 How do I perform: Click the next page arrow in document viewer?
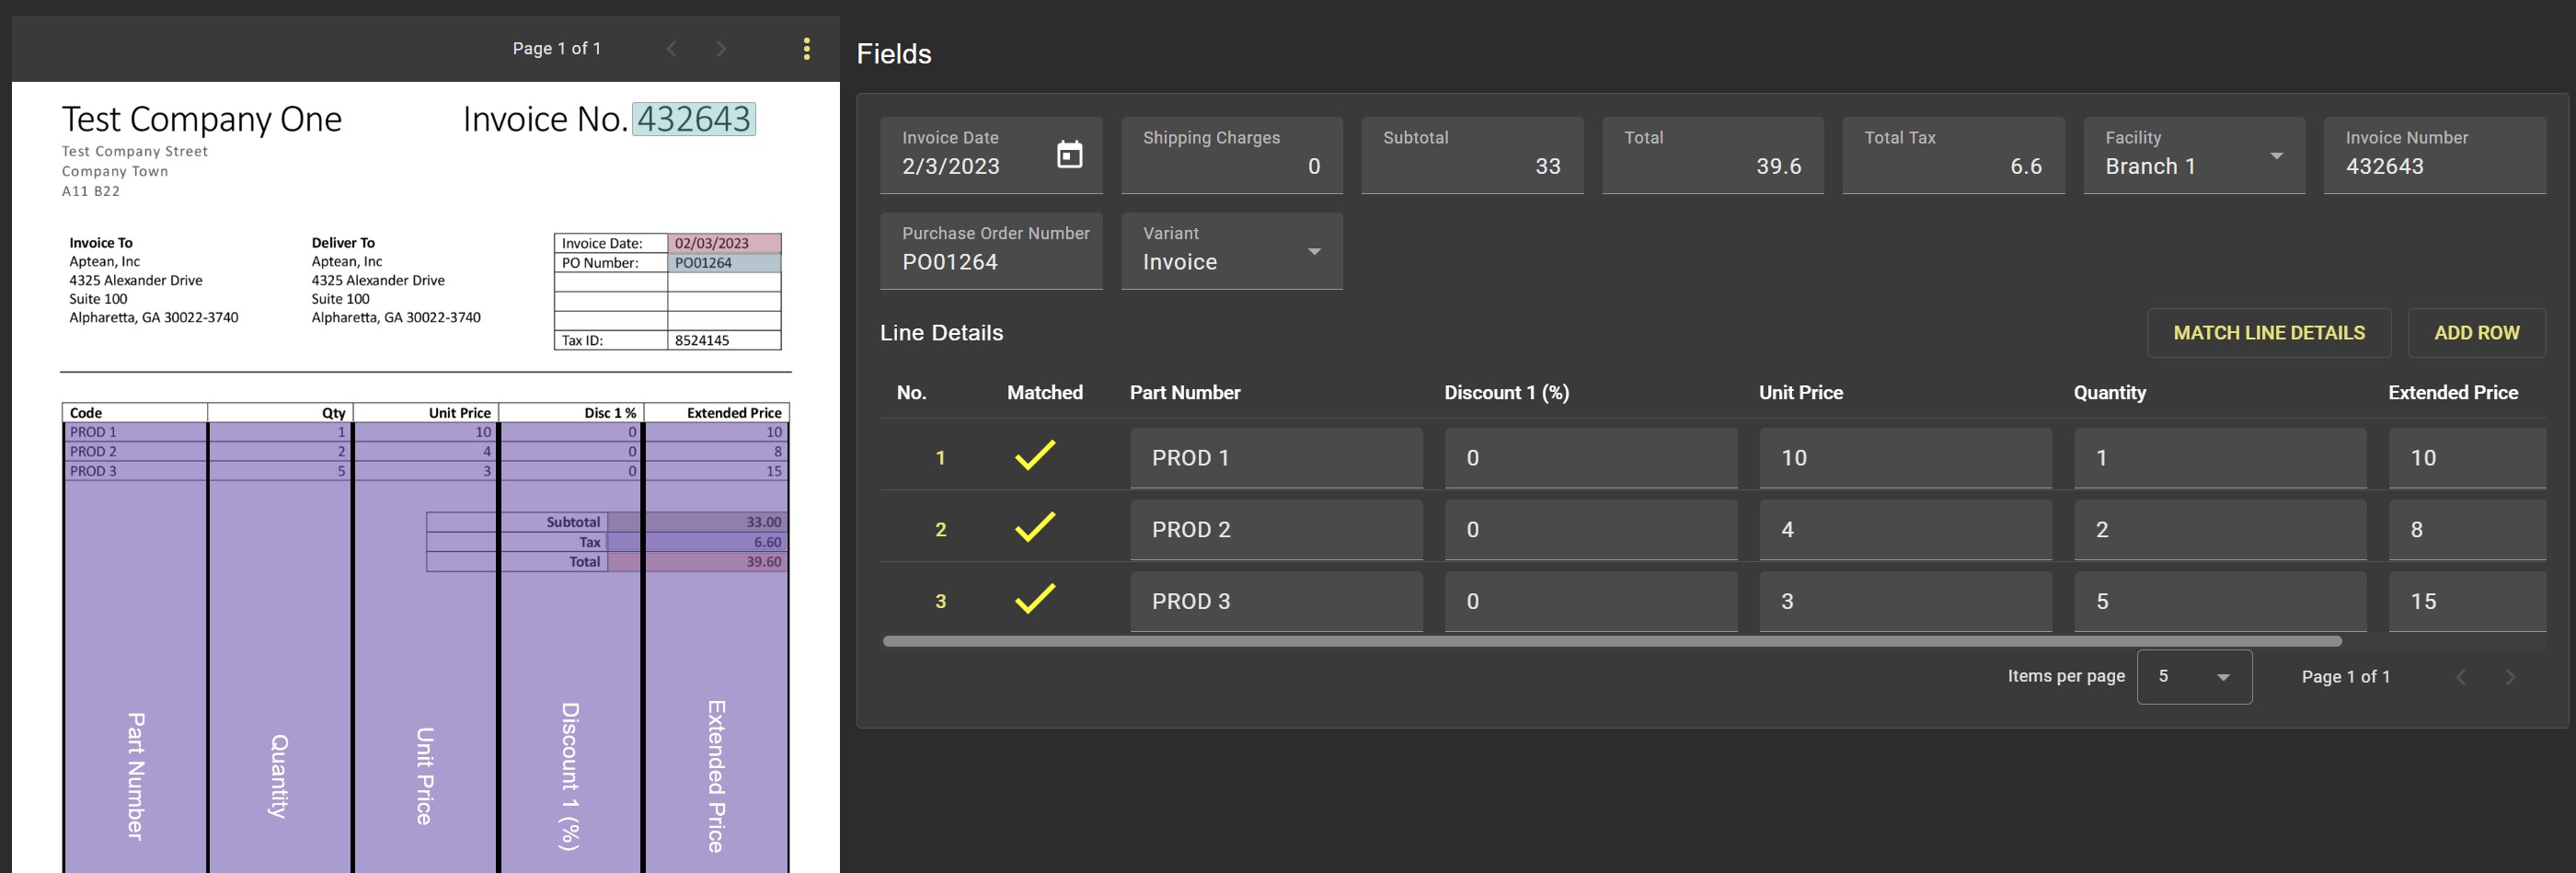721,49
